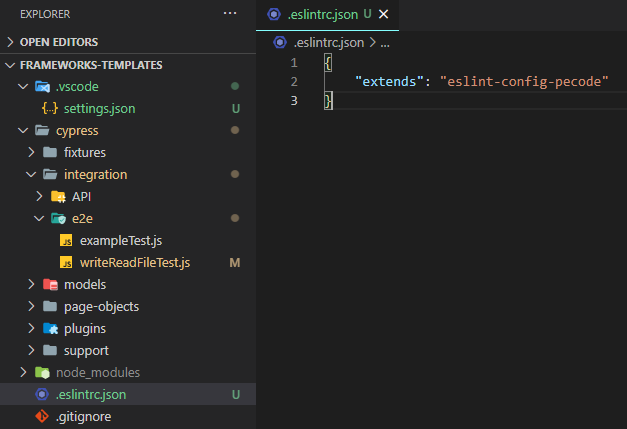Expand the fixtures folder chevron
Image resolution: width=627 pixels, height=429 pixels.
pyautogui.click(x=33, y=152)
